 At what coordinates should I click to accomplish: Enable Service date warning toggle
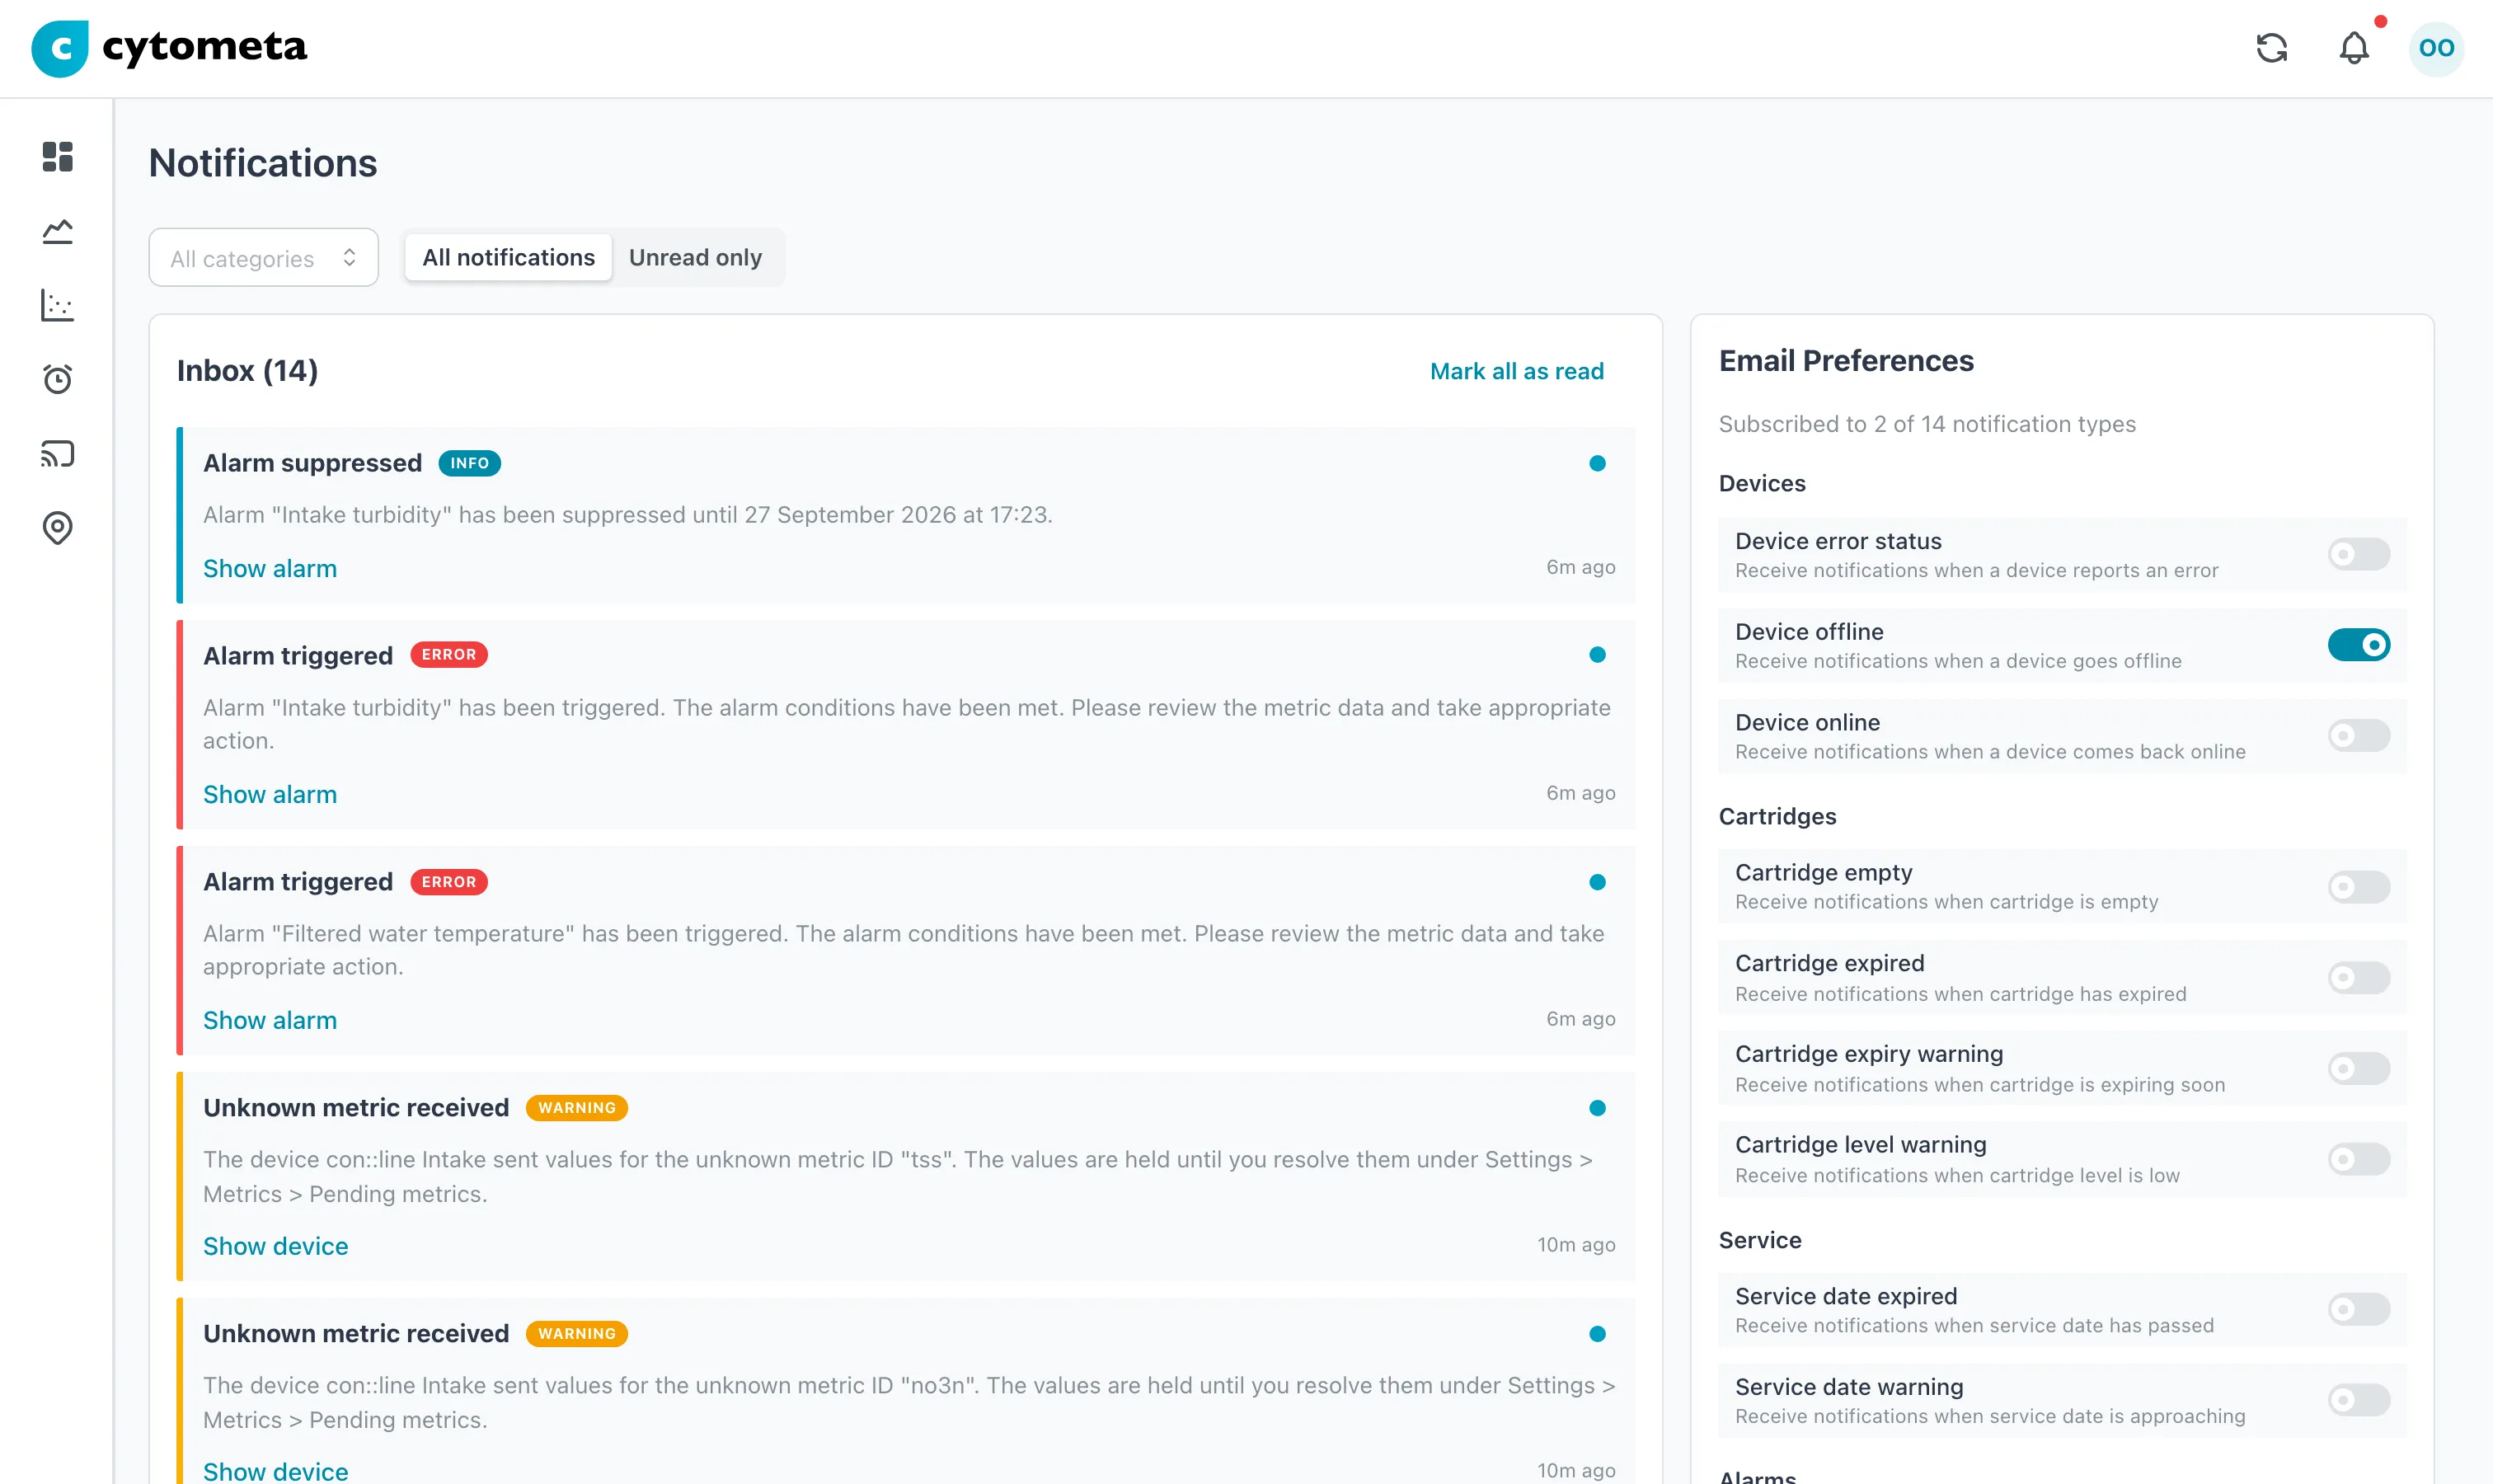click(2358, 1401)
